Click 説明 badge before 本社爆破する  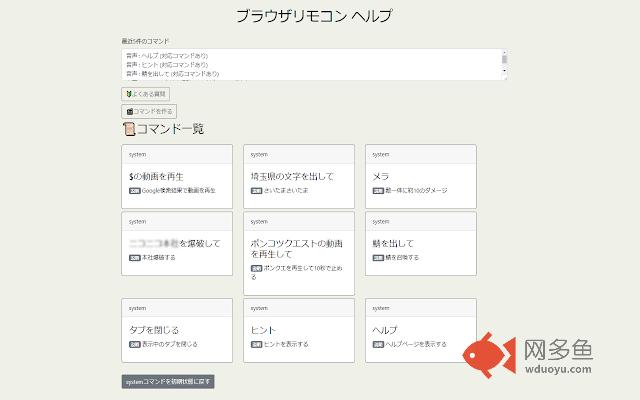tap(135, 258)
